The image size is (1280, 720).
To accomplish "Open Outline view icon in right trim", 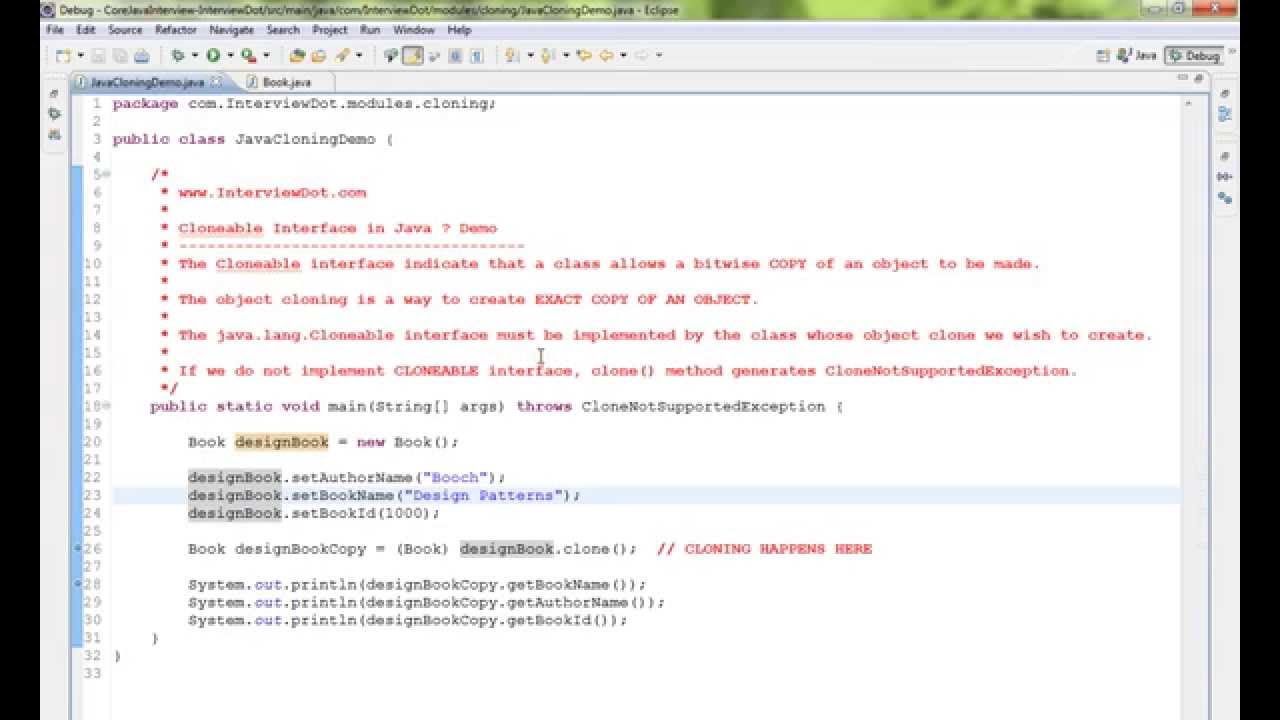I will point(1225,114).
